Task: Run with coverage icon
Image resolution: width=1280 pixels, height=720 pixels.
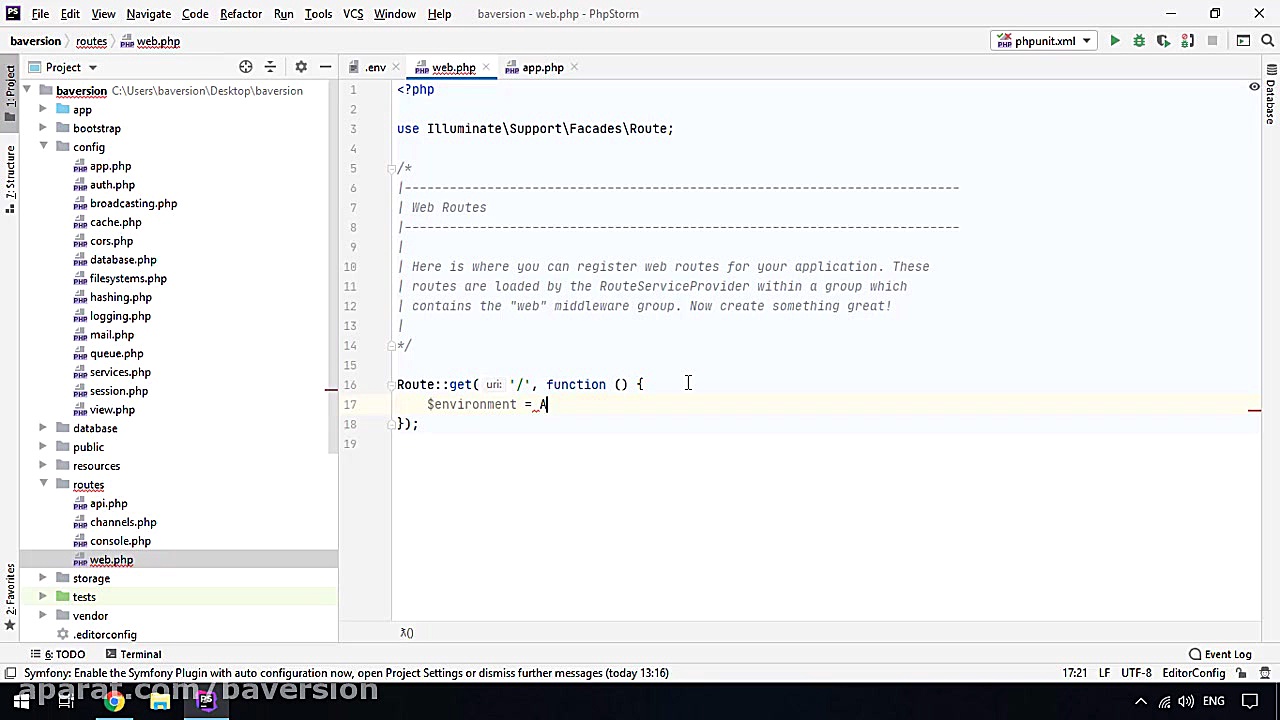Action: [1163, 41]
